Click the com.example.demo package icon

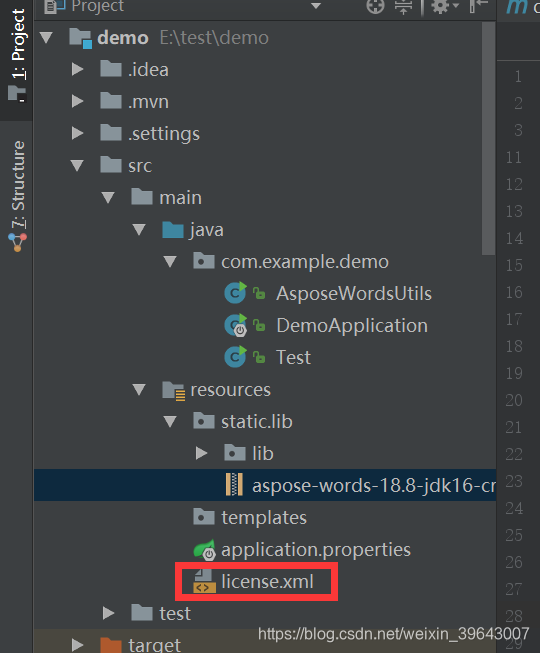204,261
